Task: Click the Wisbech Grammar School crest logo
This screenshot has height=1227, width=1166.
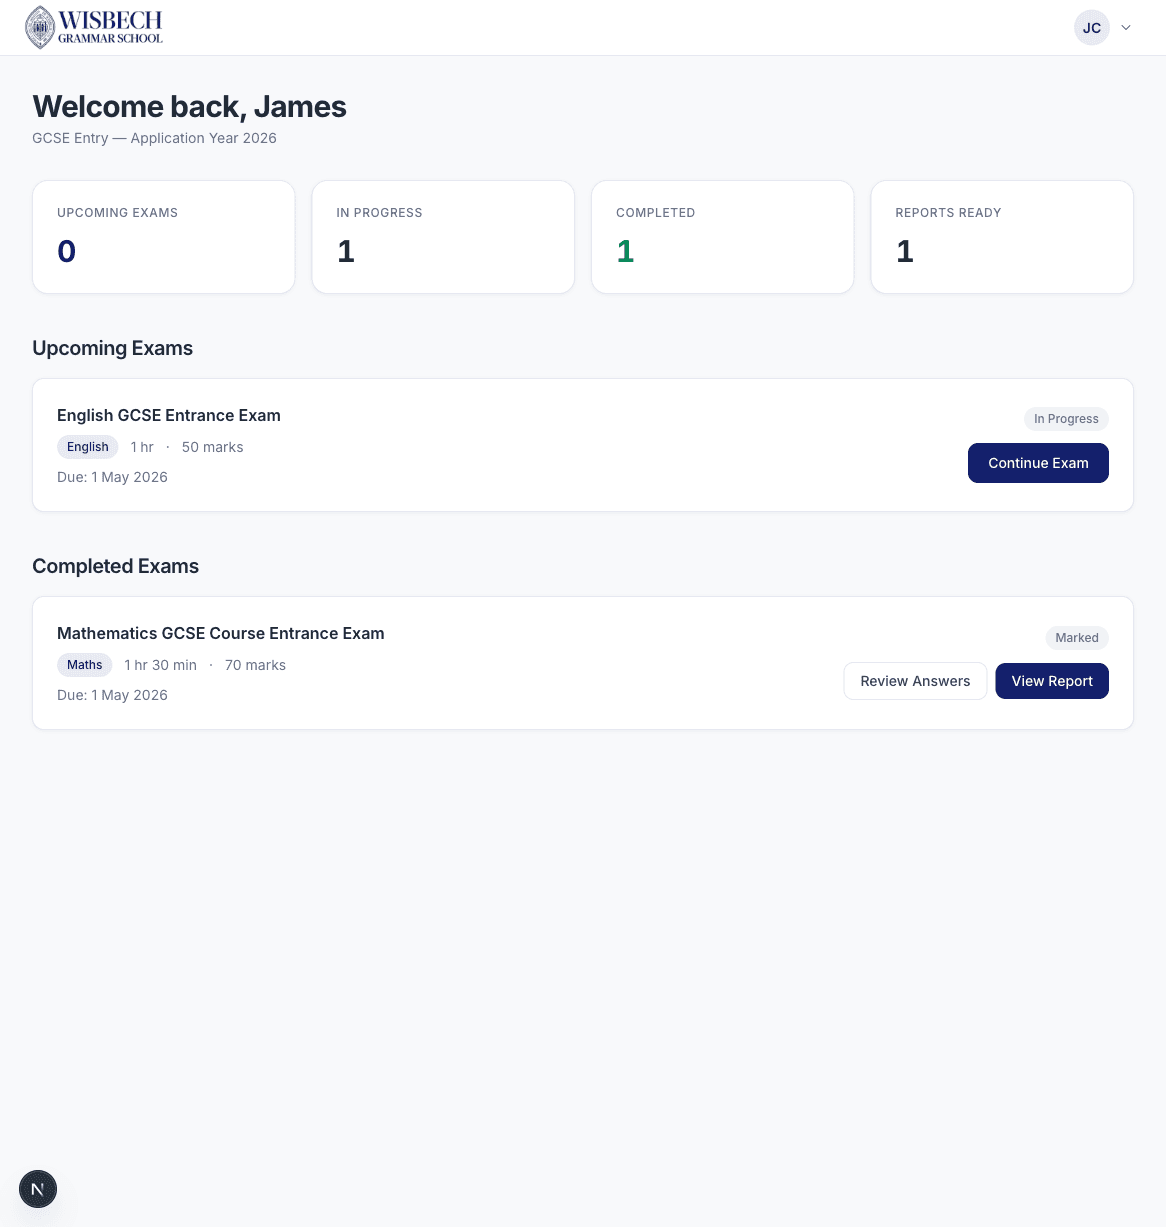Action: click(x=40, y=27)
